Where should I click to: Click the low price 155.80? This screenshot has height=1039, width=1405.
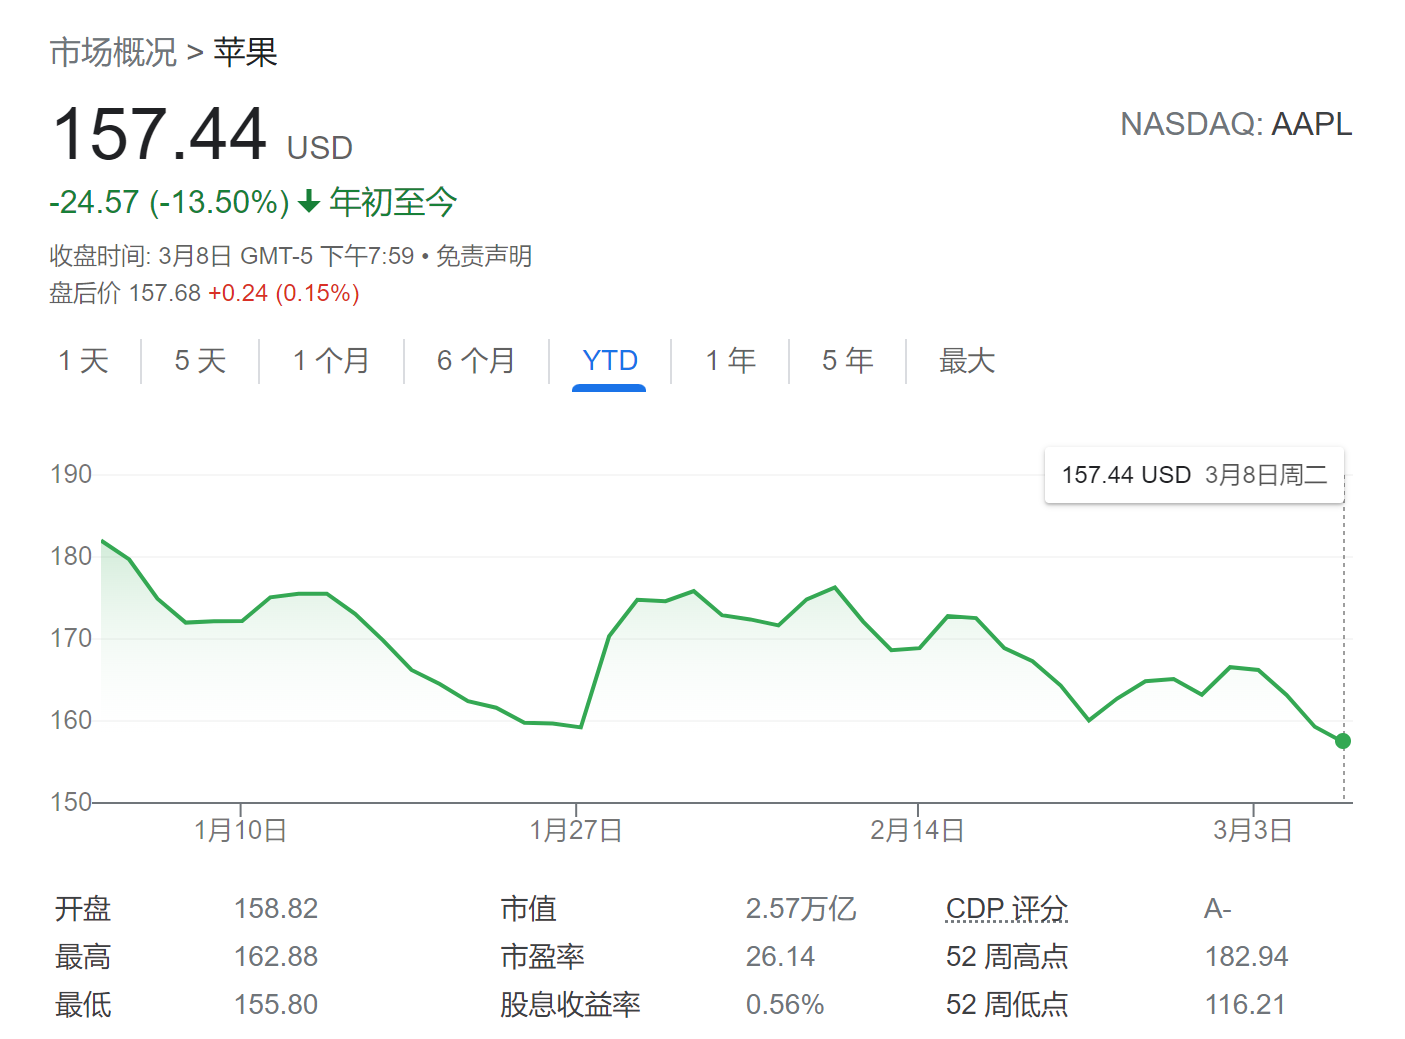click(276, 1004)
